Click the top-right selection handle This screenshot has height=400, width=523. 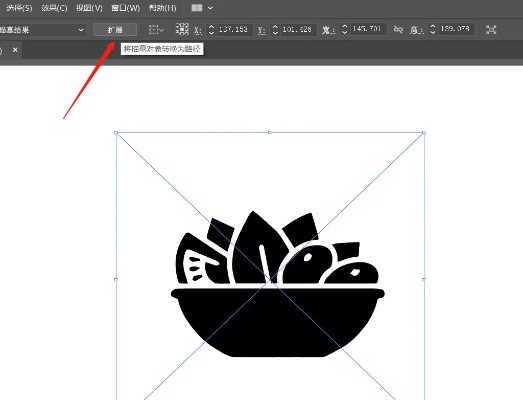[x=424, y=133]
